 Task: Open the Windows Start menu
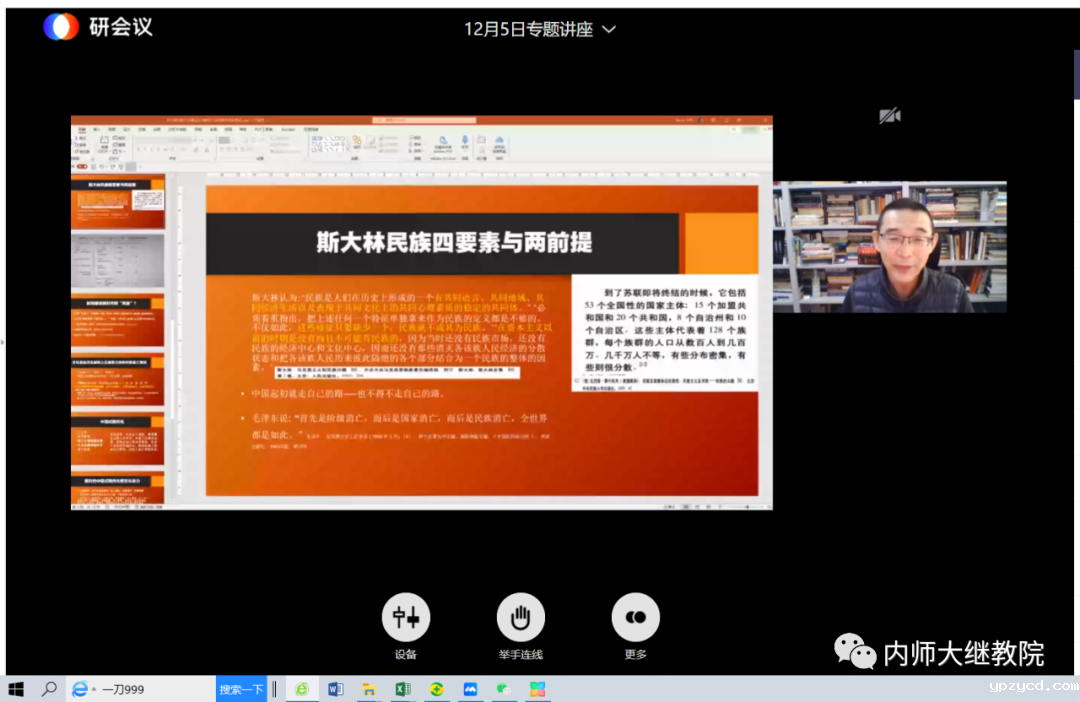16,689
